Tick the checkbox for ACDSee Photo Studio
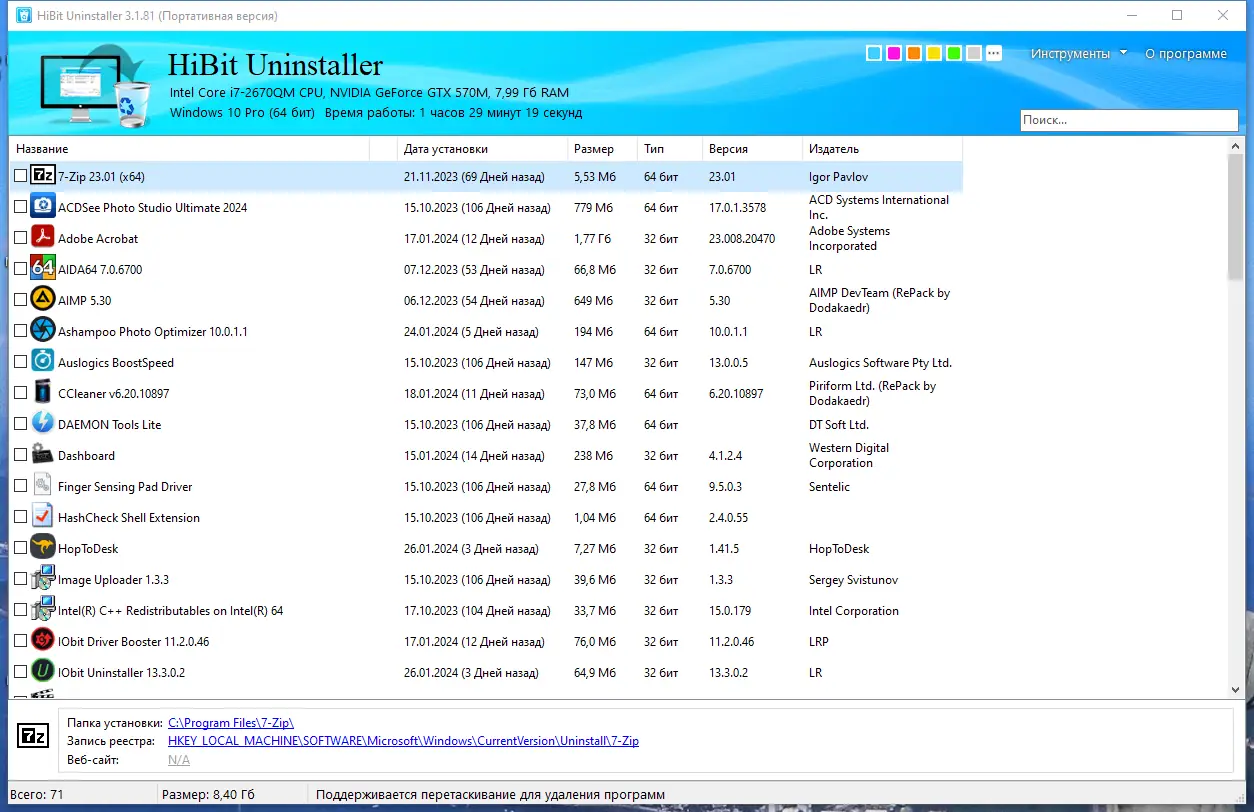1254x812 pixels. tap(21, 207)
